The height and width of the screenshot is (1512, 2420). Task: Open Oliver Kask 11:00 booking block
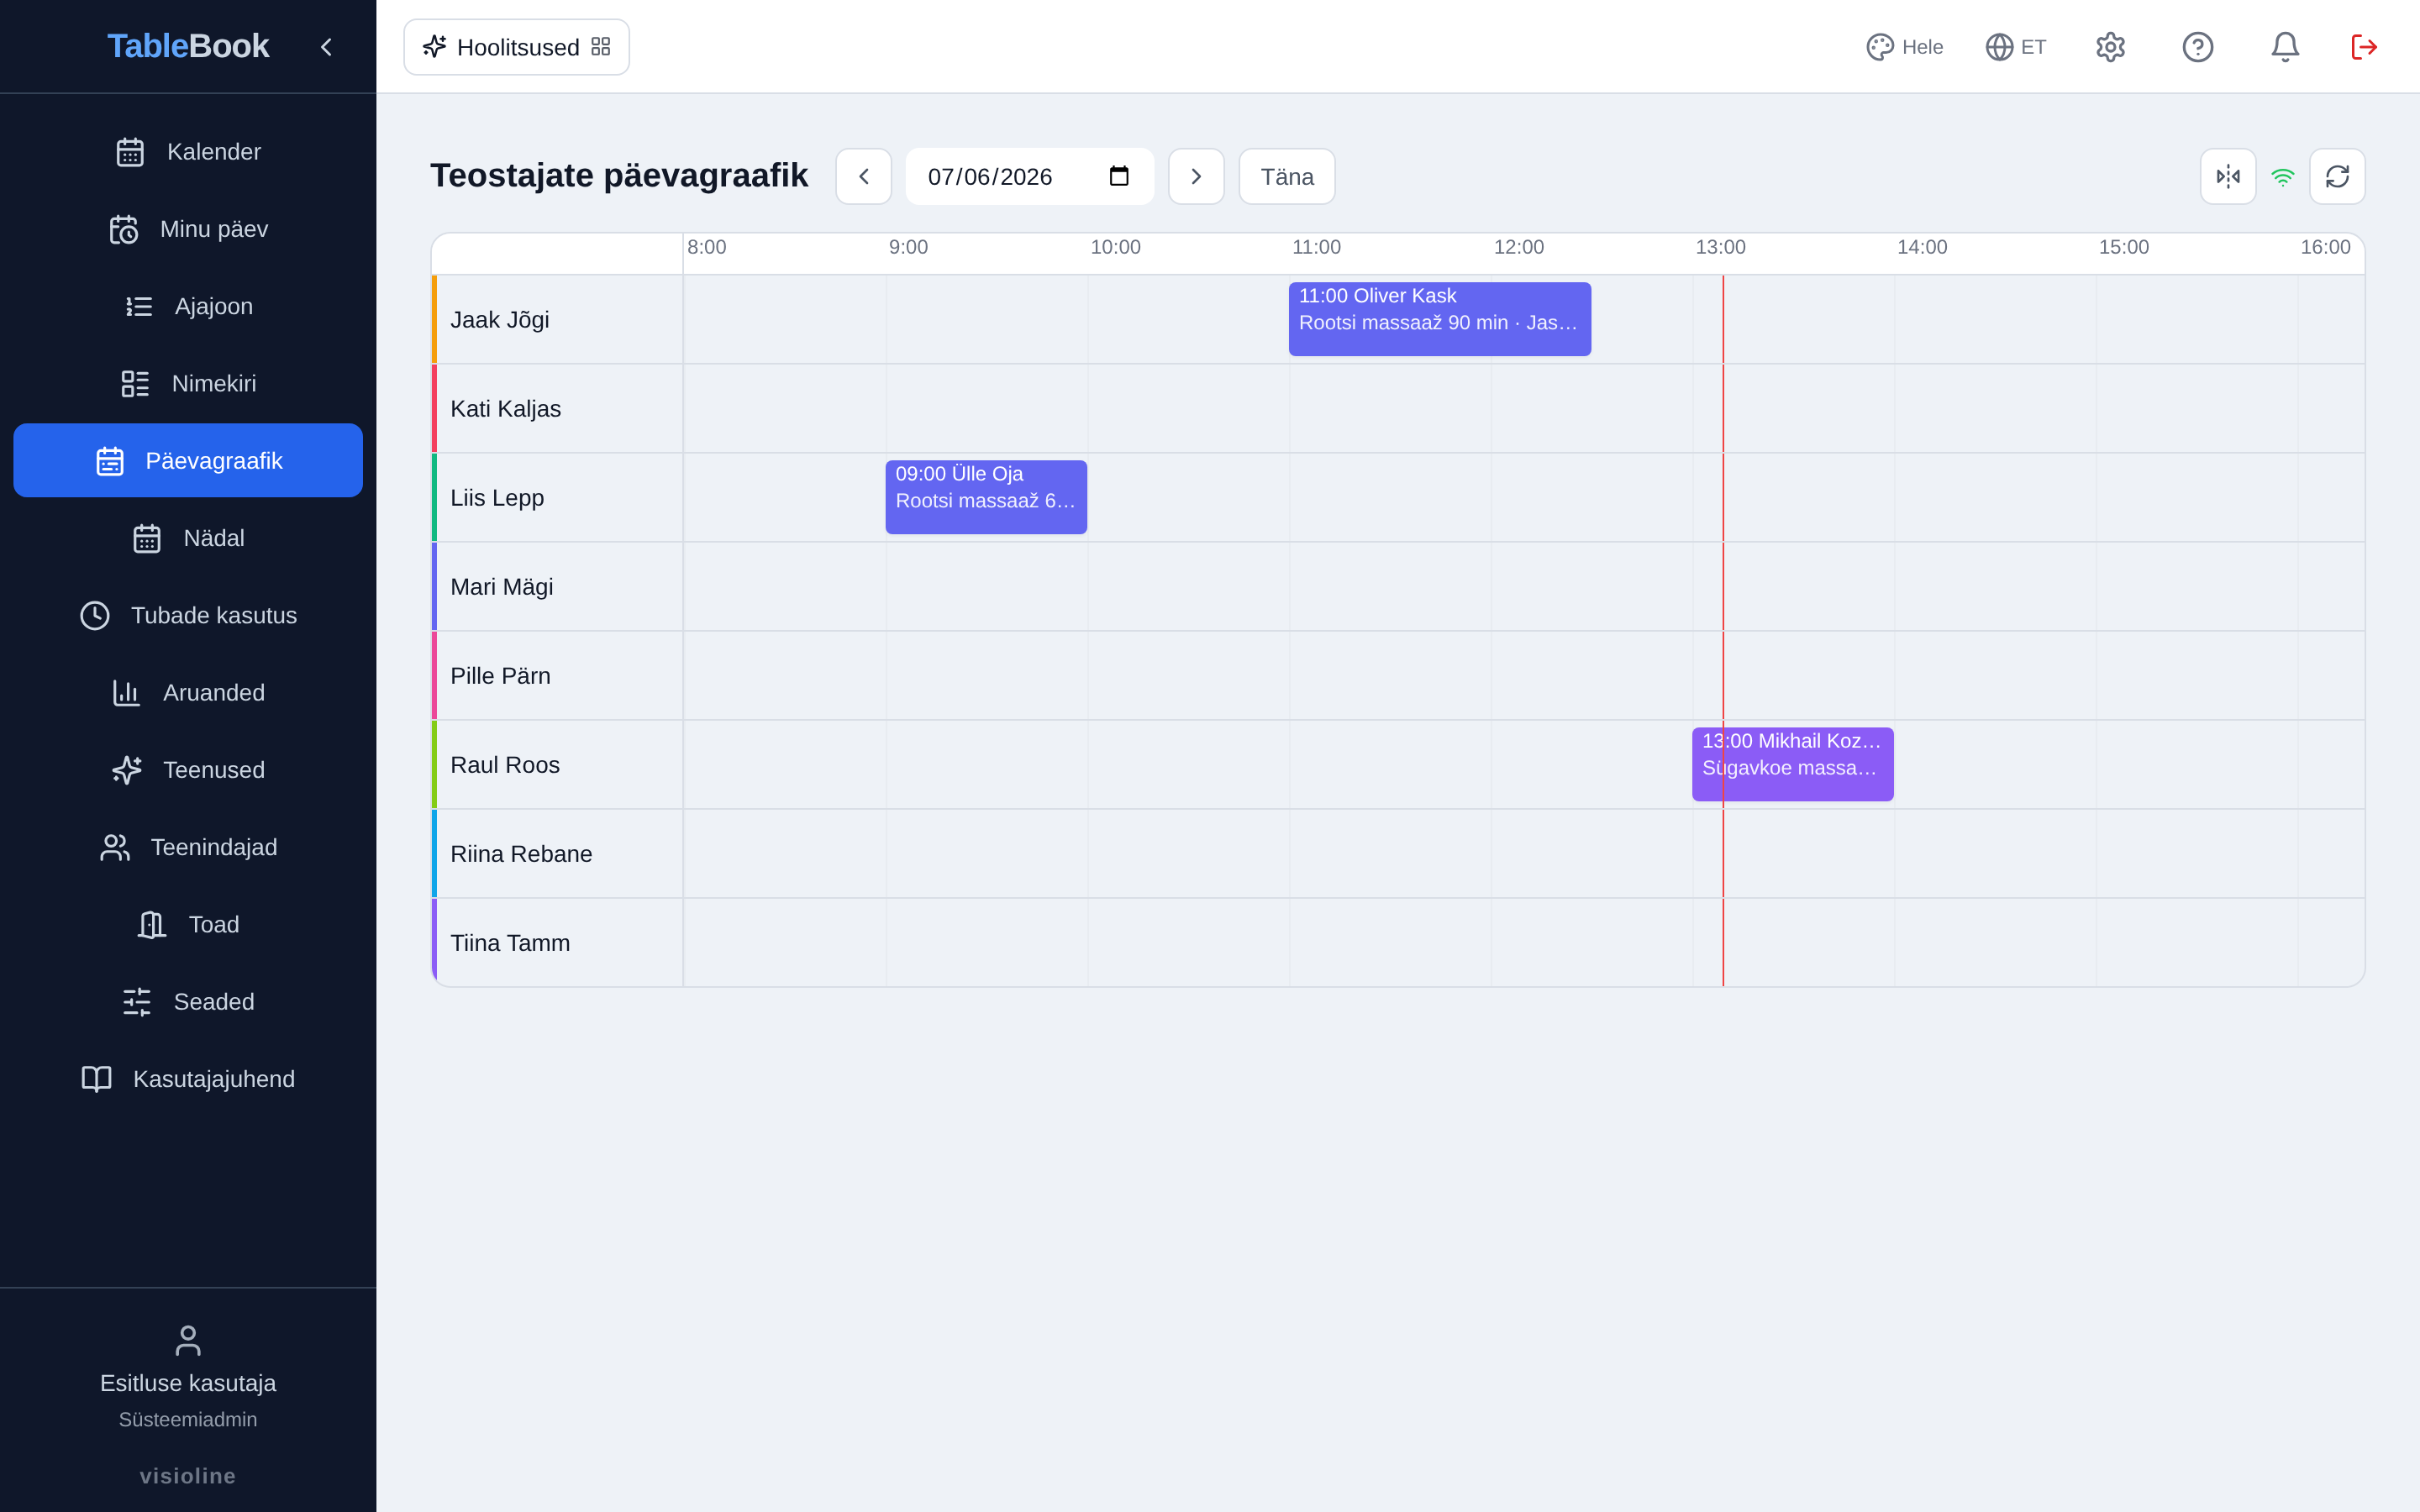pyautogui.click(x=1439, y=319)
